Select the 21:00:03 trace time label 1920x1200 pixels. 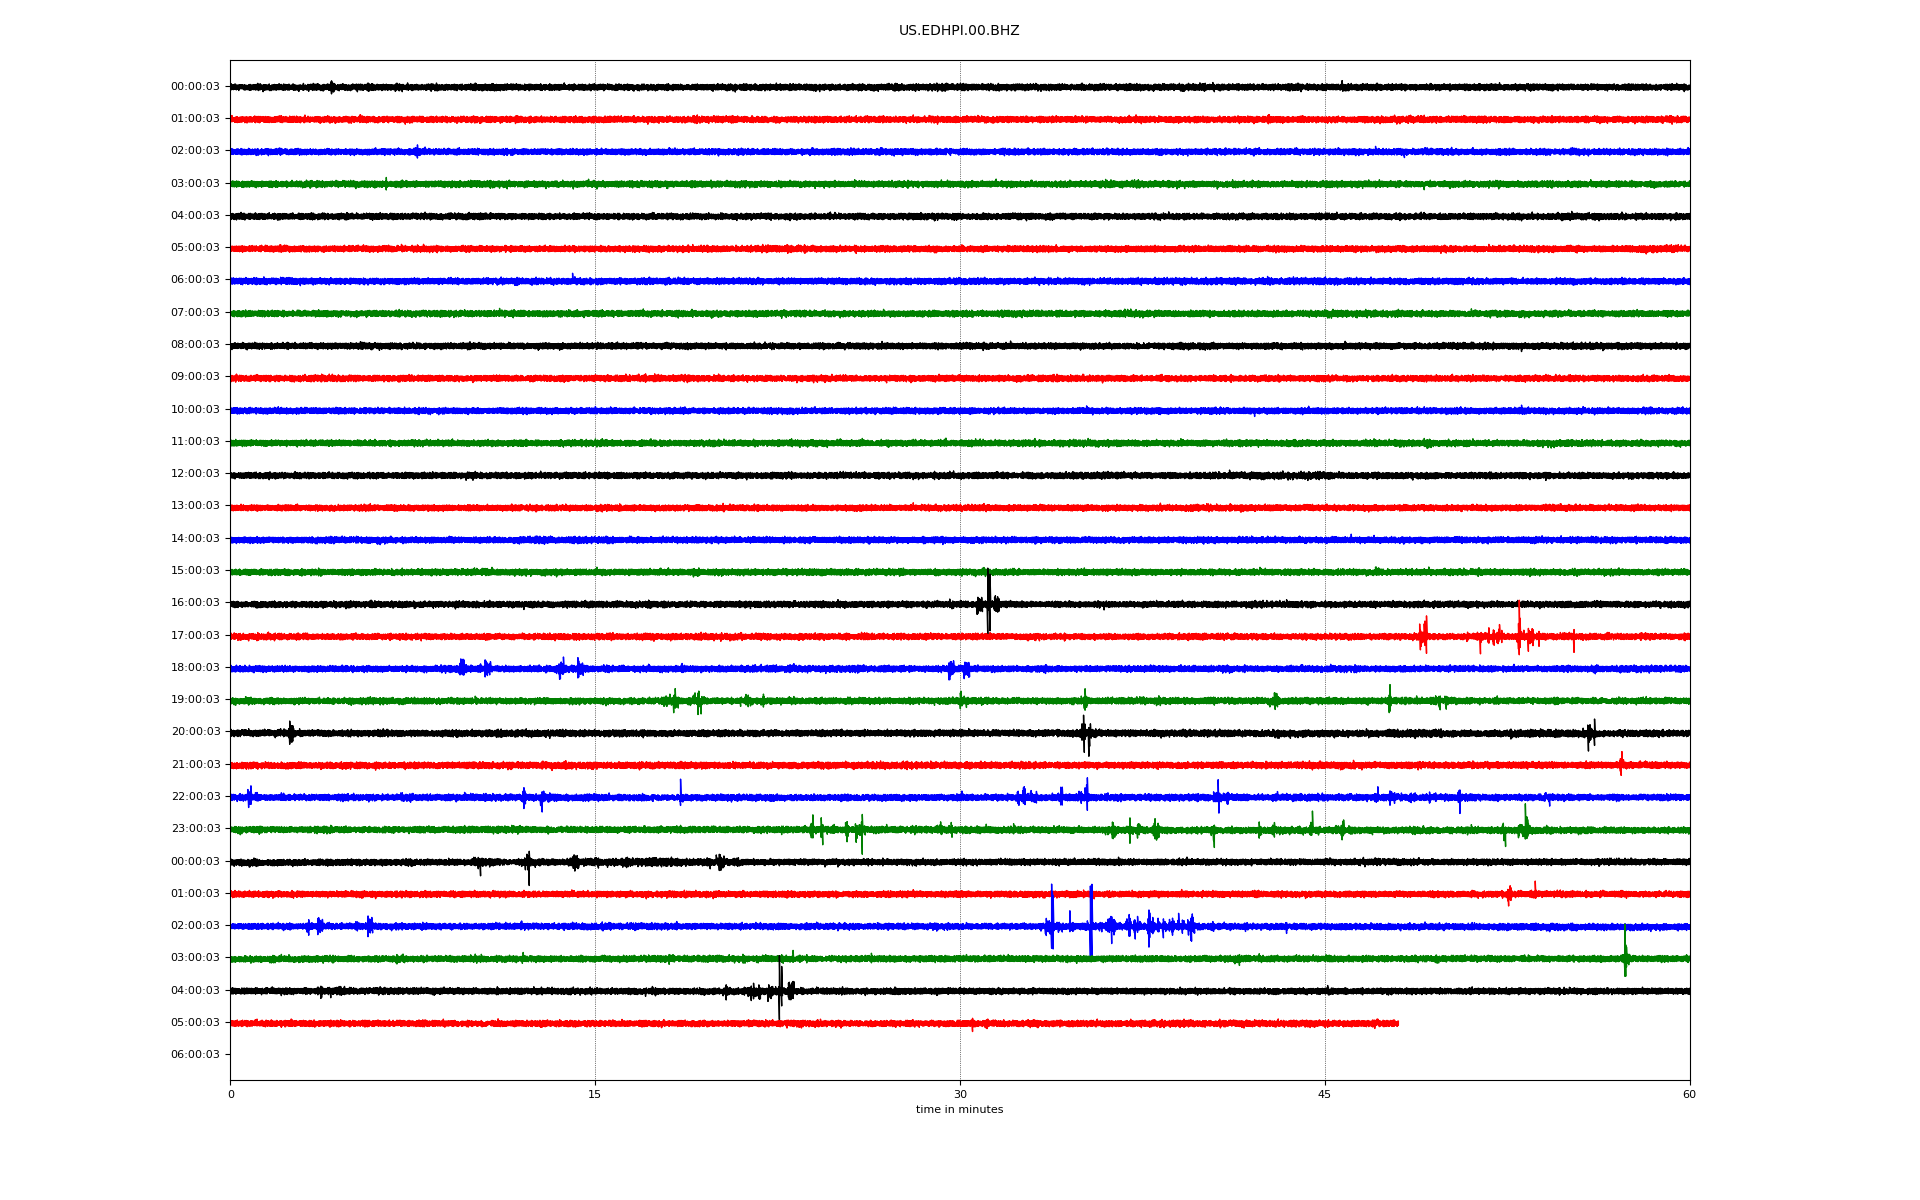pyautogui.click(x=195, y=765)
